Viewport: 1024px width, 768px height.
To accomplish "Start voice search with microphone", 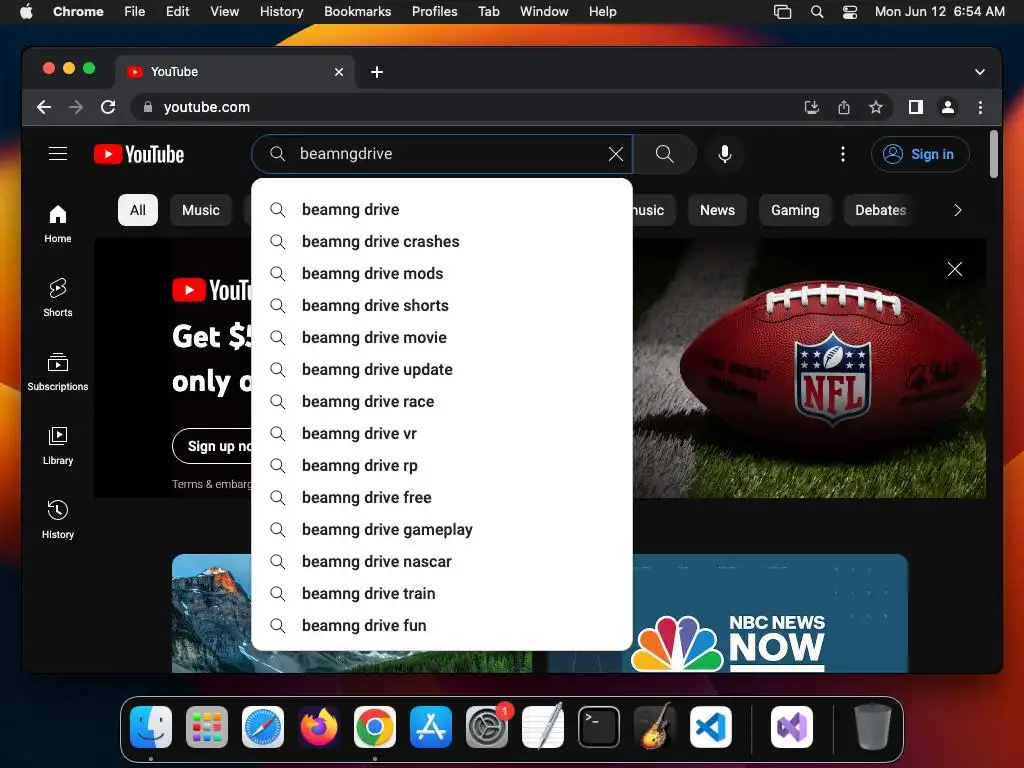I will (725, 153).
